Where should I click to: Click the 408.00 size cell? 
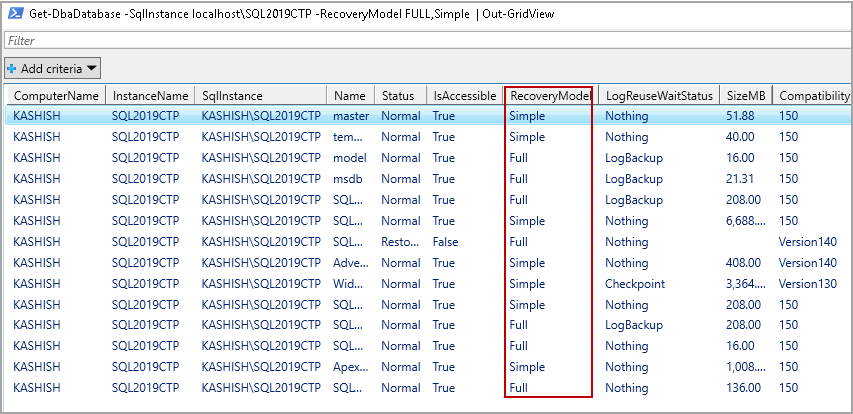[743, 263]
